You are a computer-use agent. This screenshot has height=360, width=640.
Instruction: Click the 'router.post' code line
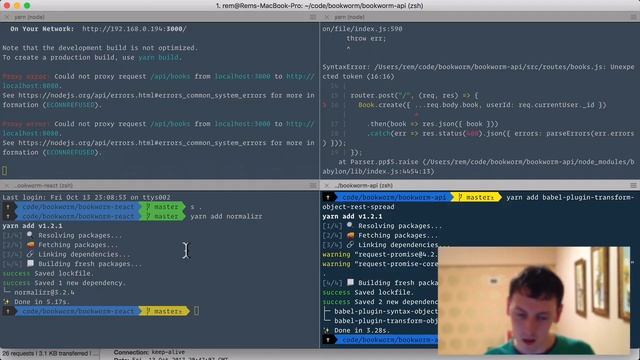(x=414, y=96)
